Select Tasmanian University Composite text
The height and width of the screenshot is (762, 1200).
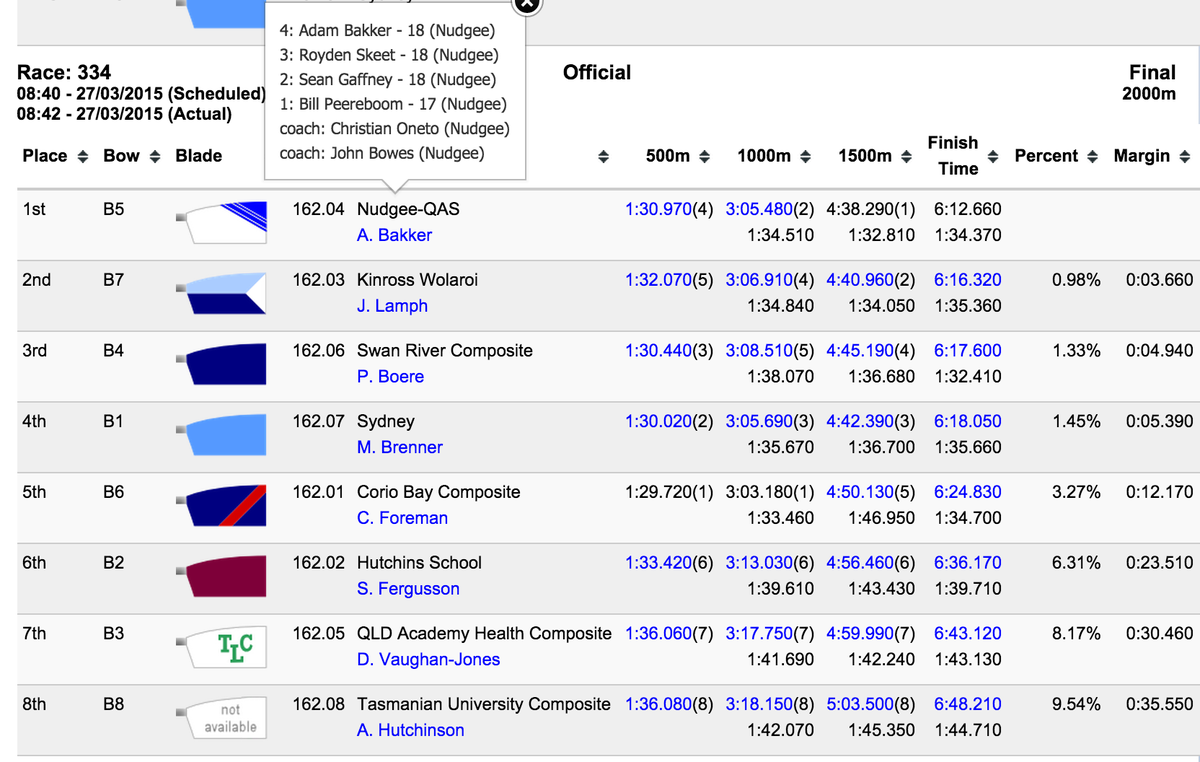point(484,705)
